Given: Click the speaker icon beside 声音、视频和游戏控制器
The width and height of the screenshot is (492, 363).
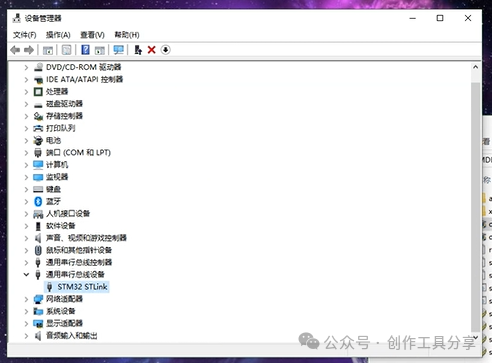Looking at the screenshot, I should (38, 238).
